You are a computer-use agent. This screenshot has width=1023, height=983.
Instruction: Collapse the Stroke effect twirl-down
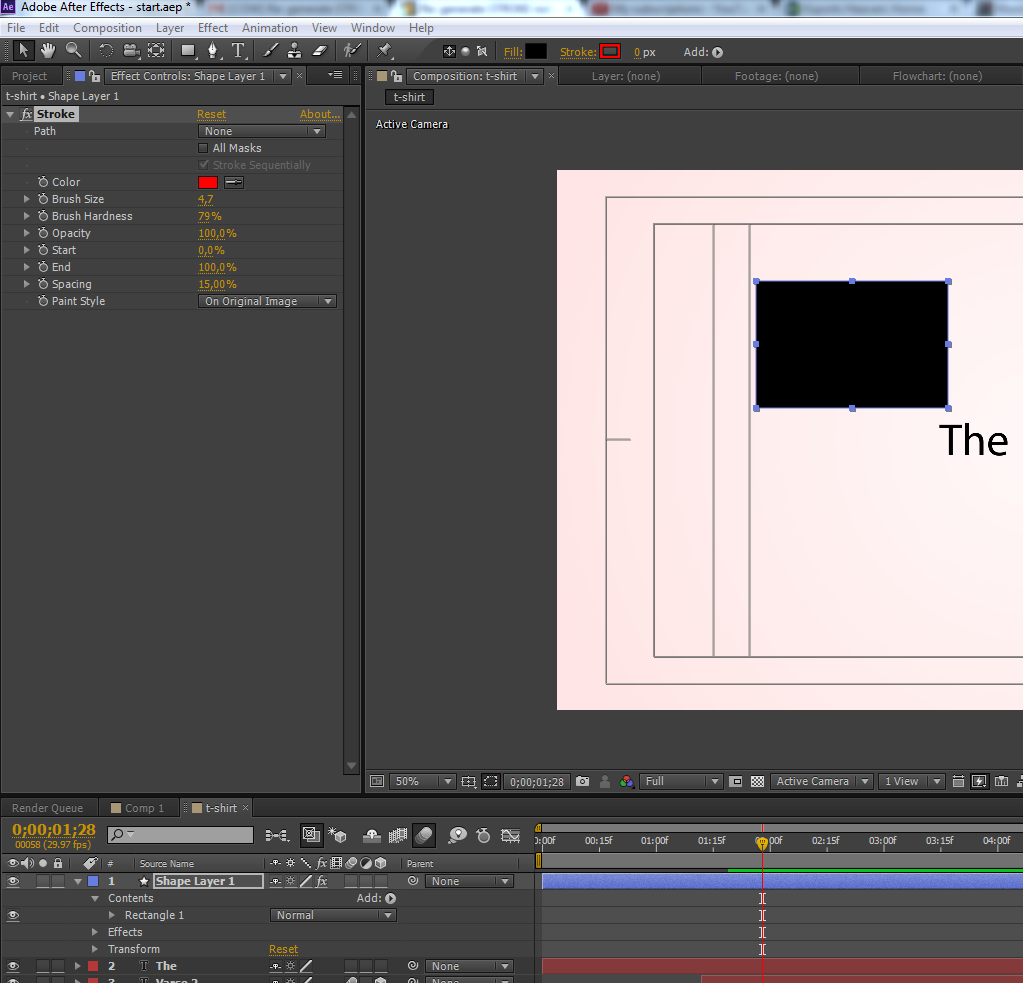10,114
